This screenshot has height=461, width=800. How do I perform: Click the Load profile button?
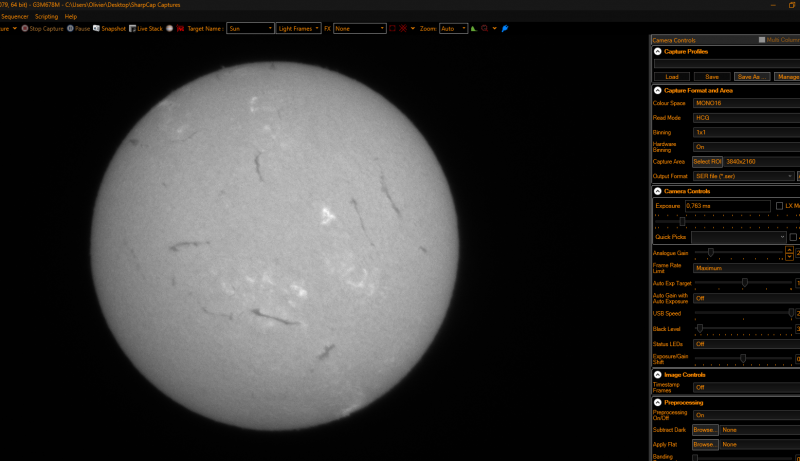coord(672,76)
